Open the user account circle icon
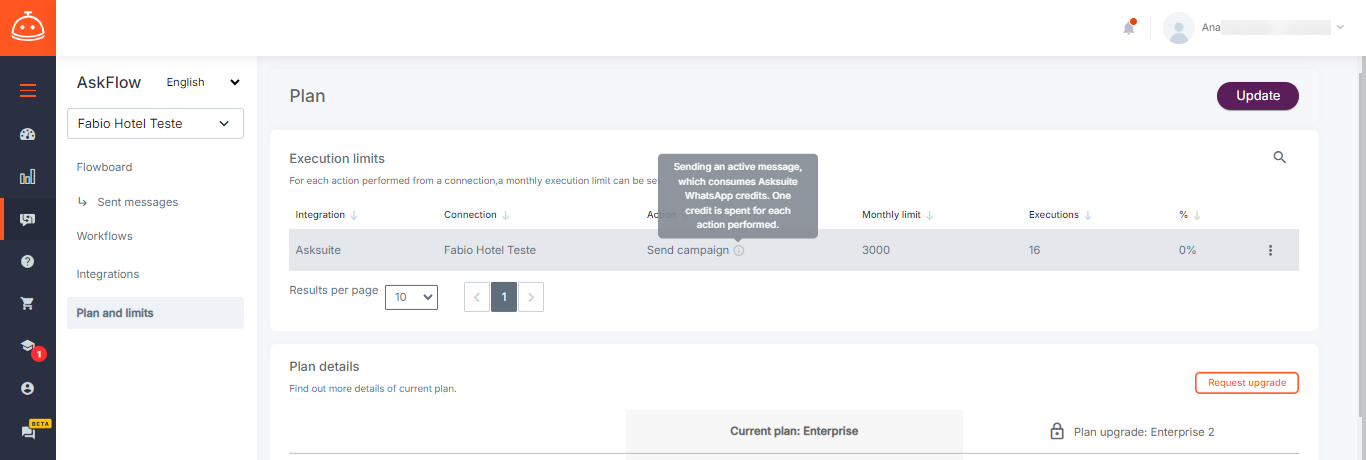This screenshot has width=1366, height=460. (28, 388)
